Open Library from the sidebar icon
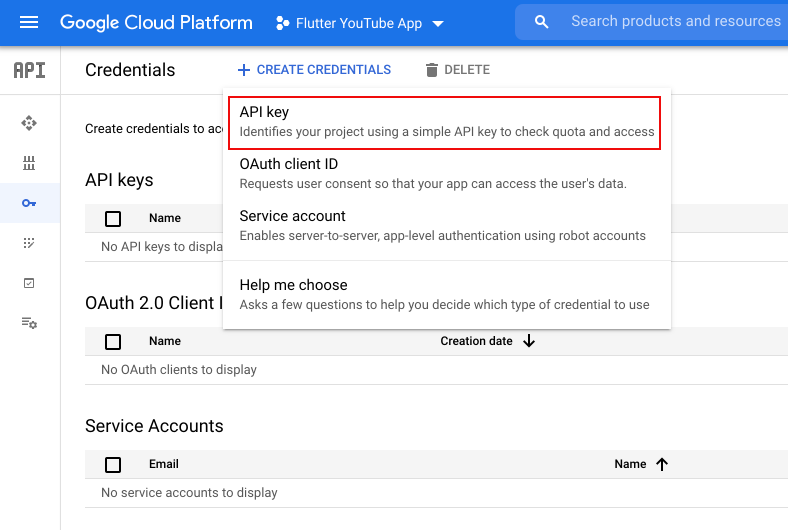788x530 pixels. [29, 163]
